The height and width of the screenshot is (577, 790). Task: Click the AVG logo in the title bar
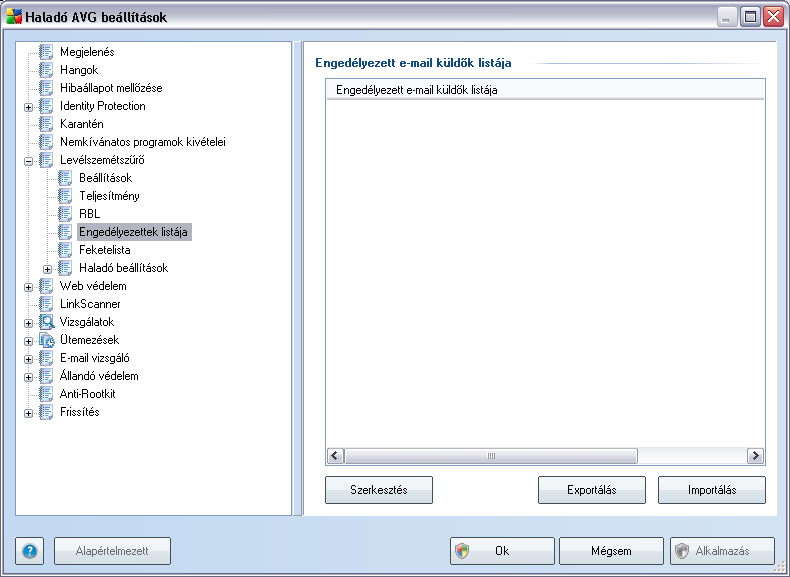coord(14,17)
